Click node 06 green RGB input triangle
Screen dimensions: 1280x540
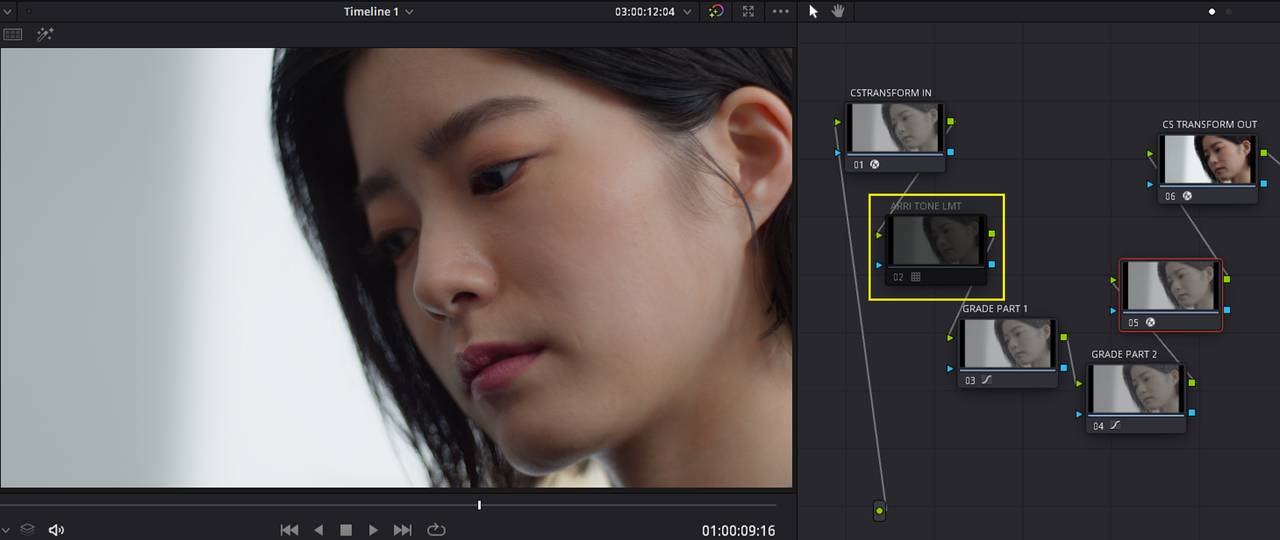pos(1151,154)
